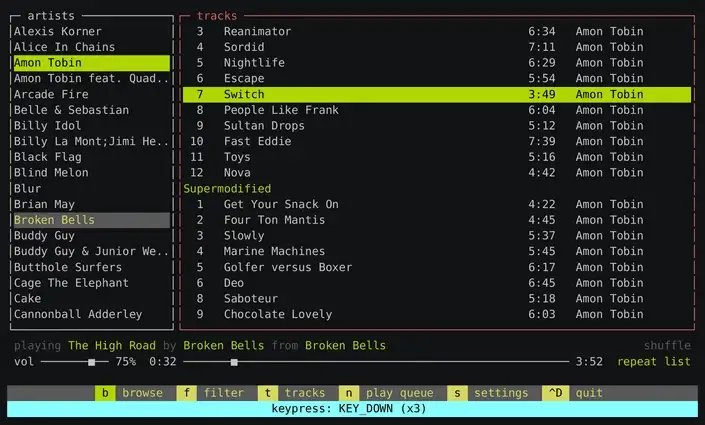Select artist Arcade Fire
The width and height of the screenshot is (705, 425).
coord(91,94)
